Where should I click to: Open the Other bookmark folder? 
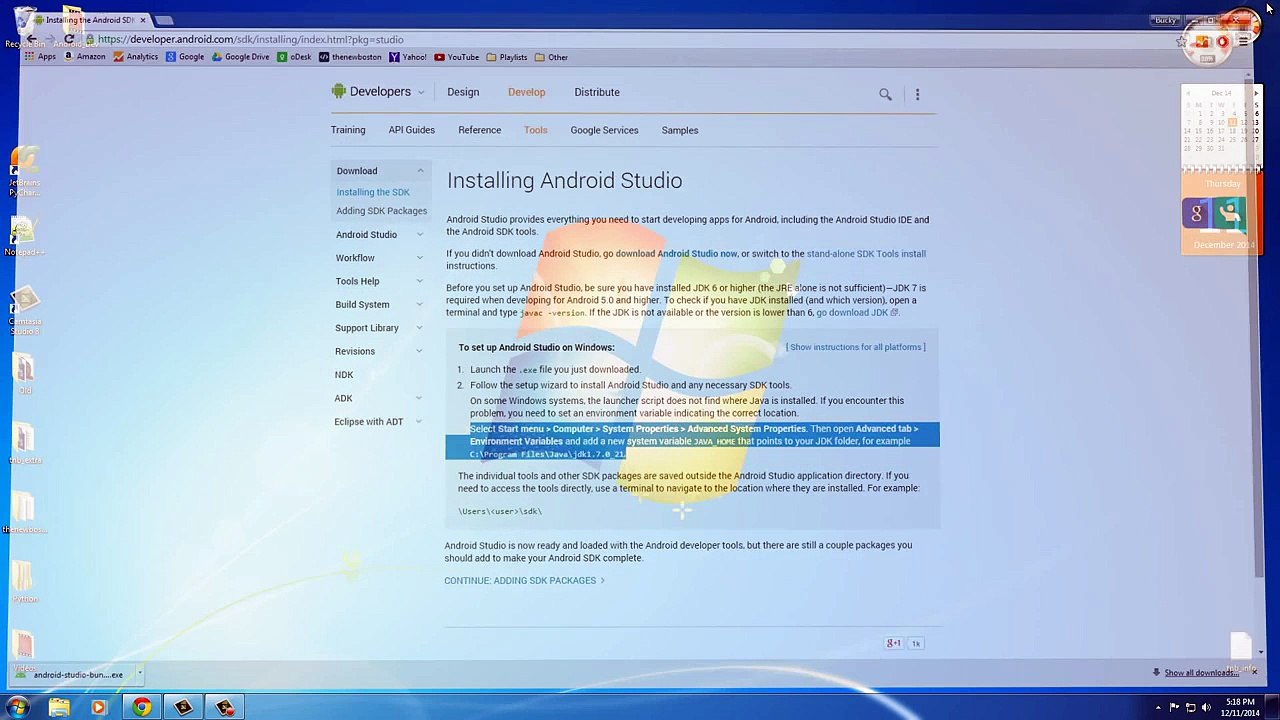pyautogui.click(x=551, y=57)
